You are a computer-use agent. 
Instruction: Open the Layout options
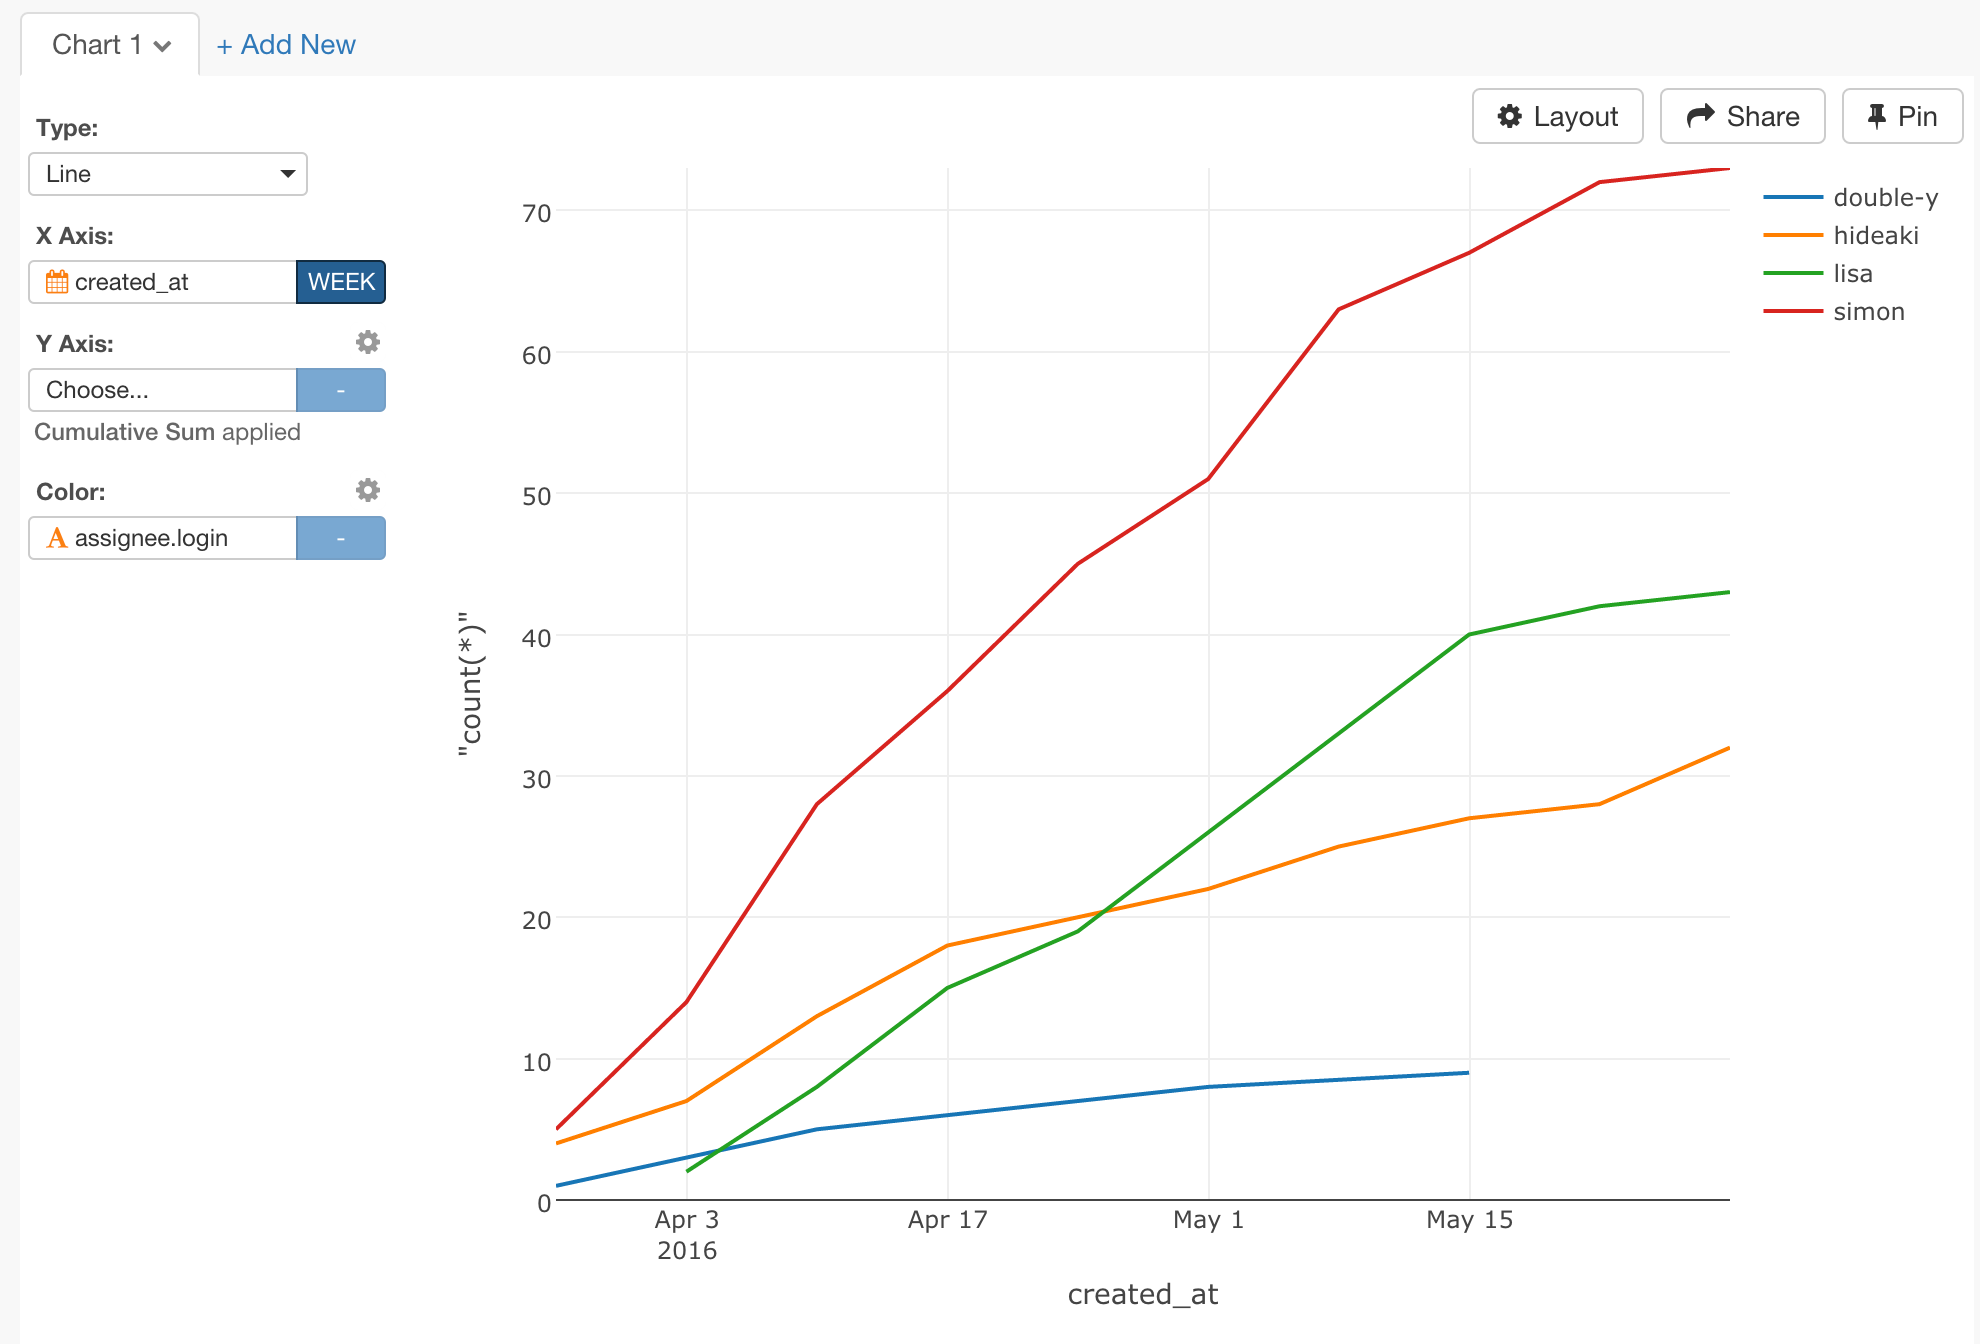click(x=1556, y=116)
